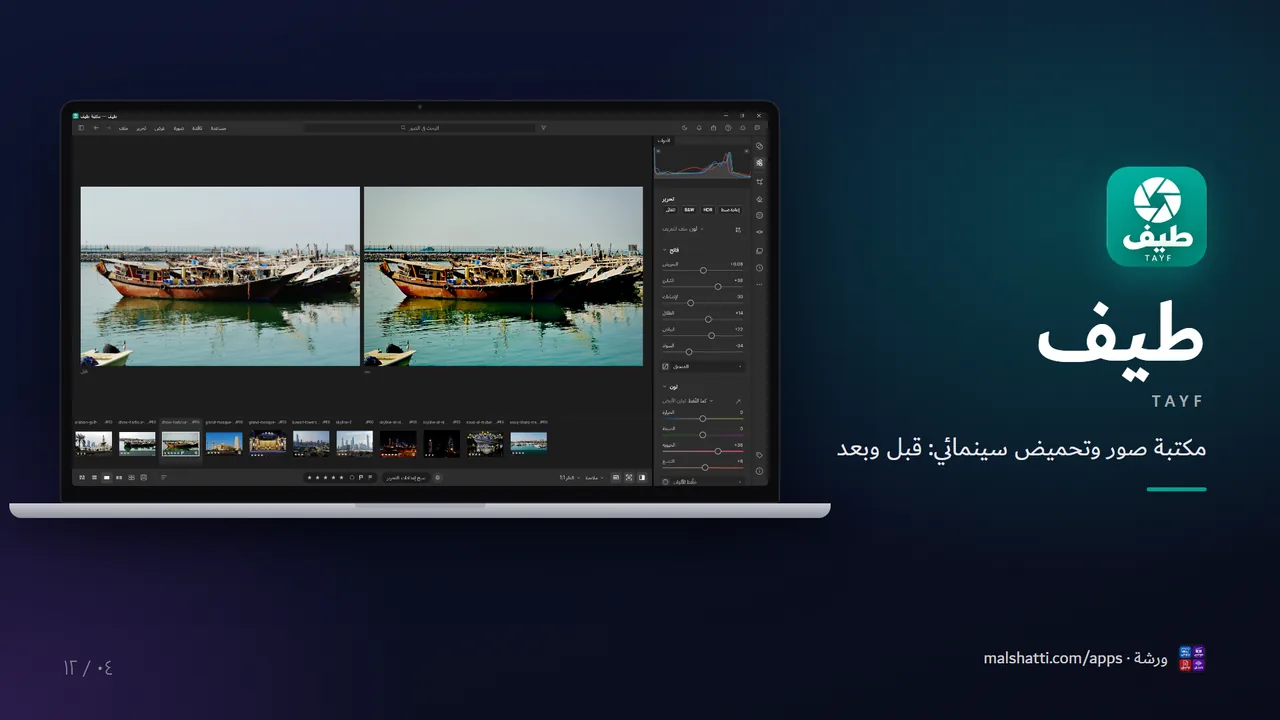Go forward with the right arrow
Image resolution: width=1280 pixels, height=720 pixels.
click(108, 128)
